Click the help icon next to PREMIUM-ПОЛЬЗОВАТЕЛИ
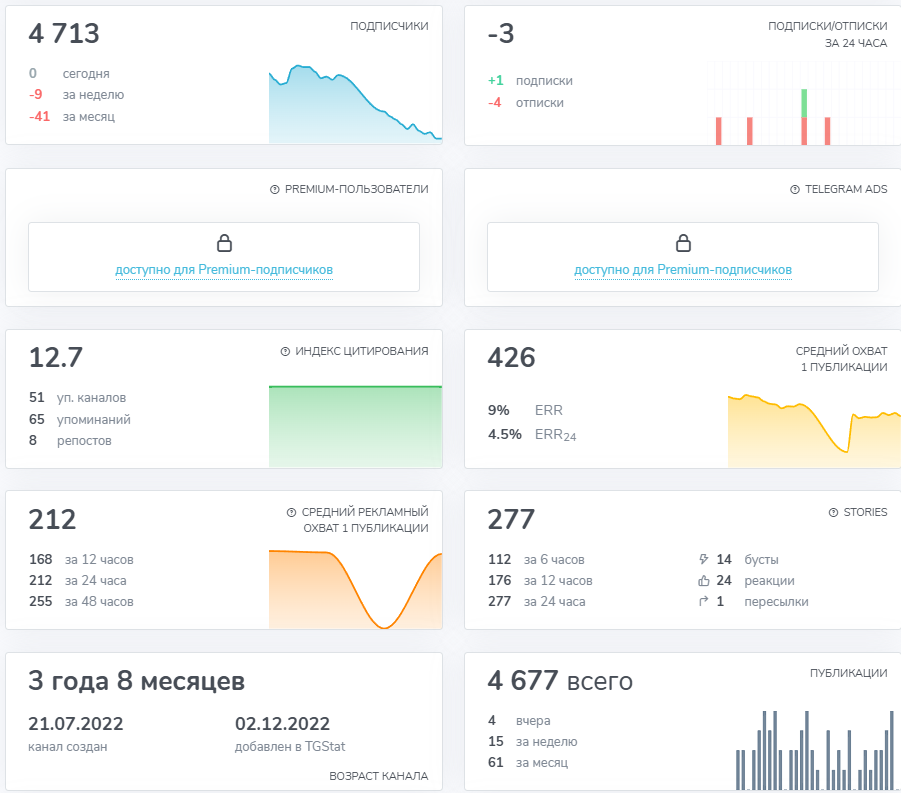 click(275, 189)
